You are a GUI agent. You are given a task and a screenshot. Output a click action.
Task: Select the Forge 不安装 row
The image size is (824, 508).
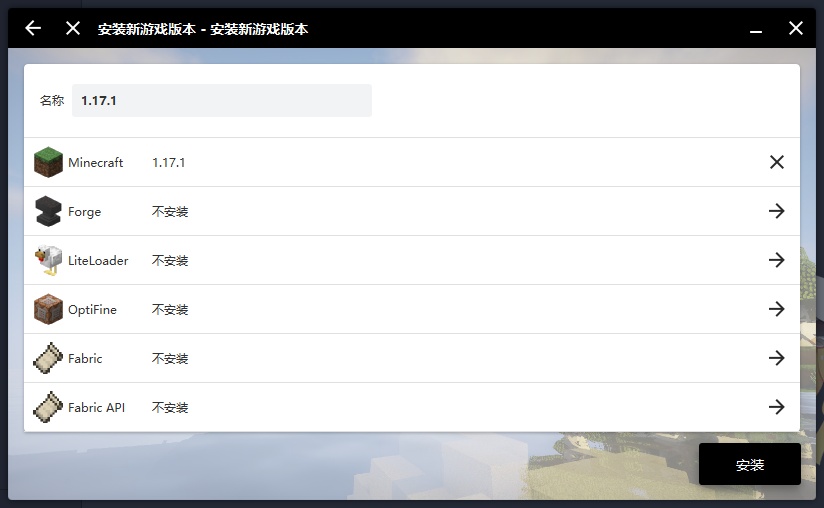[x=400, y=211]
